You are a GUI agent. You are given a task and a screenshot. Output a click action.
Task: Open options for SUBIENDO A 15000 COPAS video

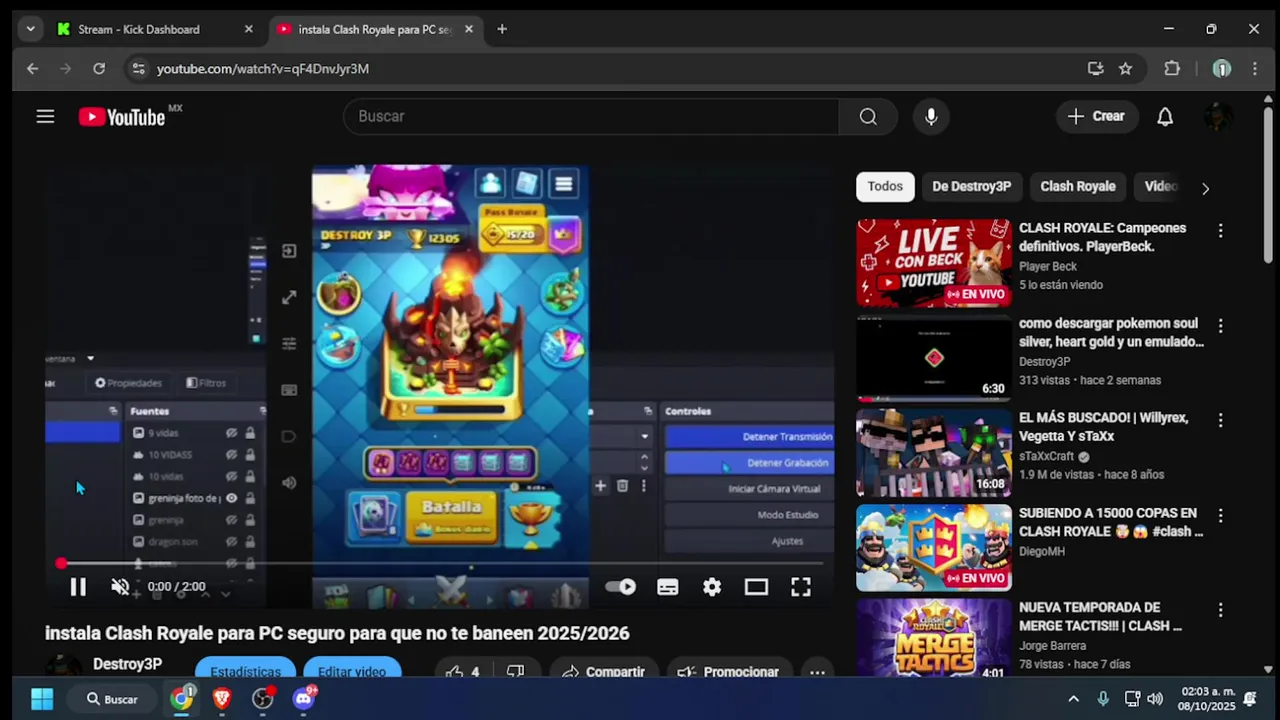(1220, 516)
